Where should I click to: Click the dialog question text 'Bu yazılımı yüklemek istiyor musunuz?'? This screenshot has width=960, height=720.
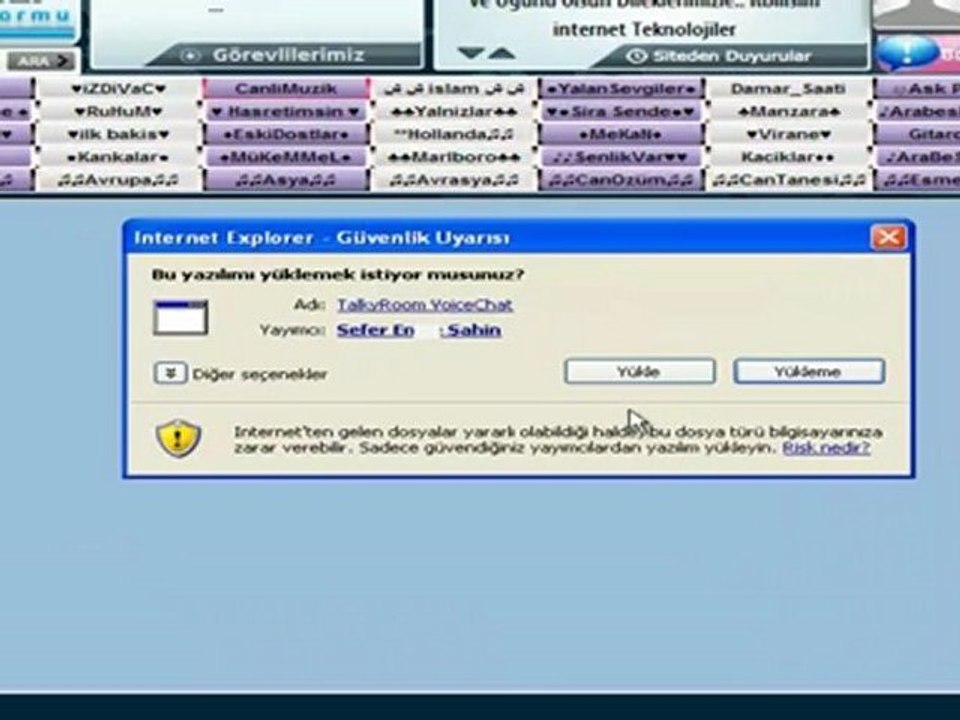tap(338, 274)
